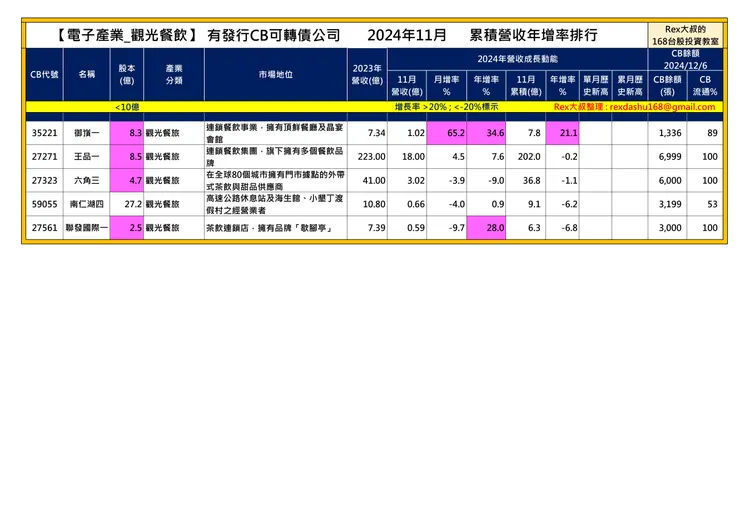
Task: Click the 高速公路休息站 market position description
Action: coord(275,204)
